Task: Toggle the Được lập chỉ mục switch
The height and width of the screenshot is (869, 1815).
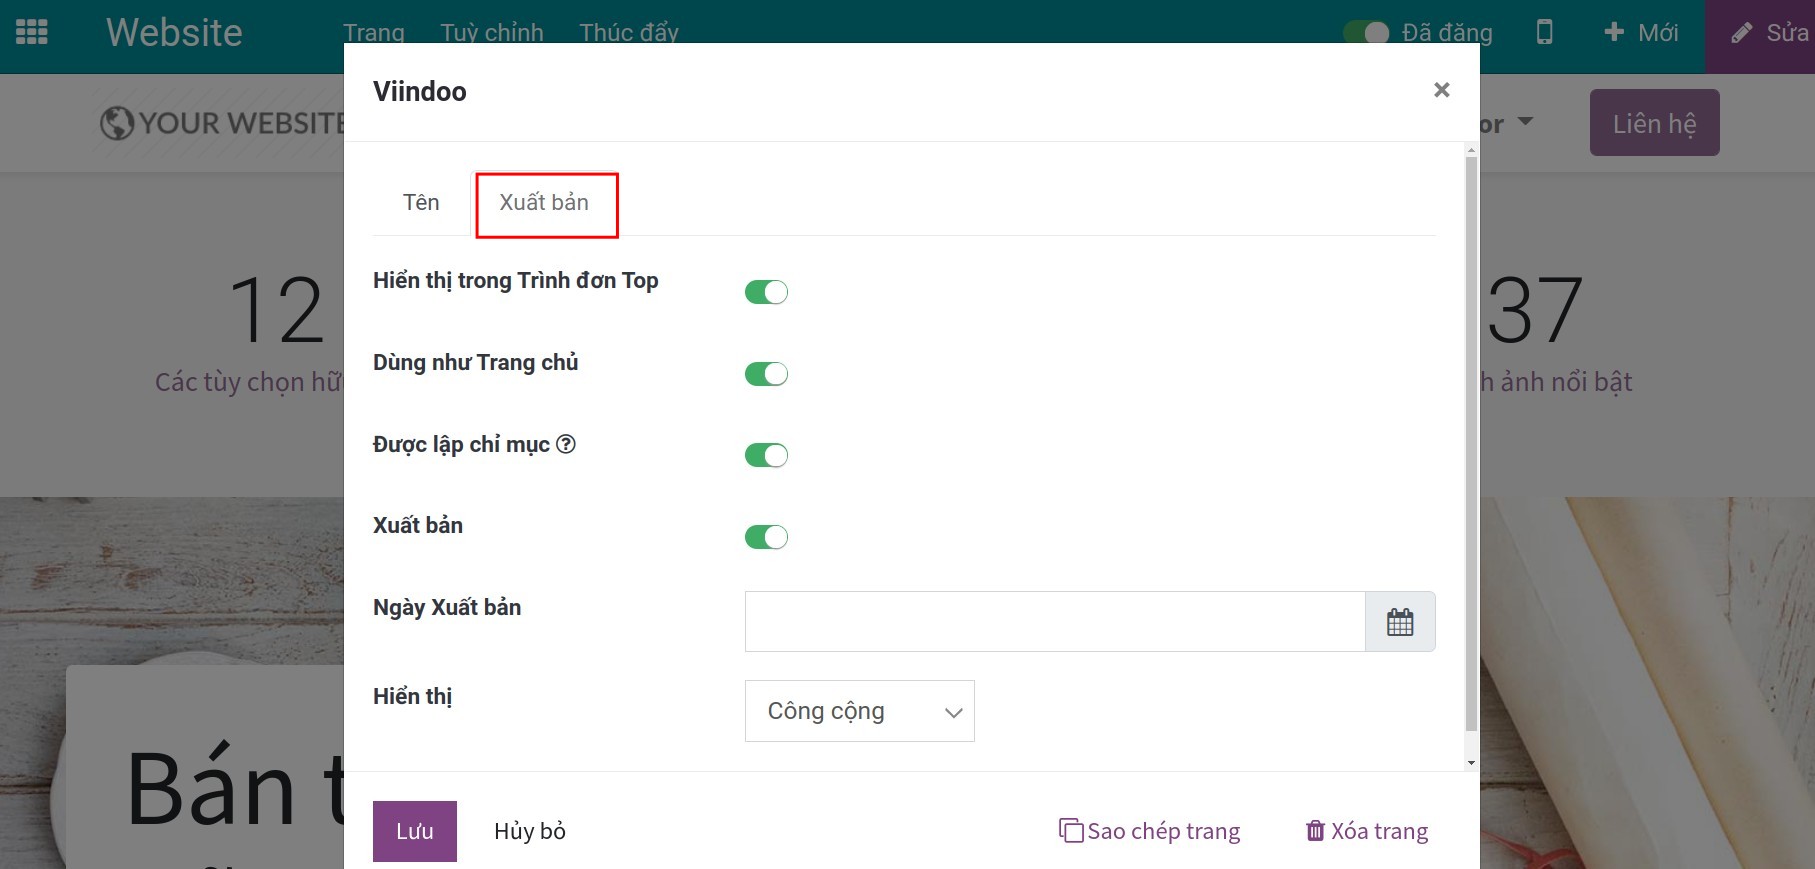Action: [766, 456]
